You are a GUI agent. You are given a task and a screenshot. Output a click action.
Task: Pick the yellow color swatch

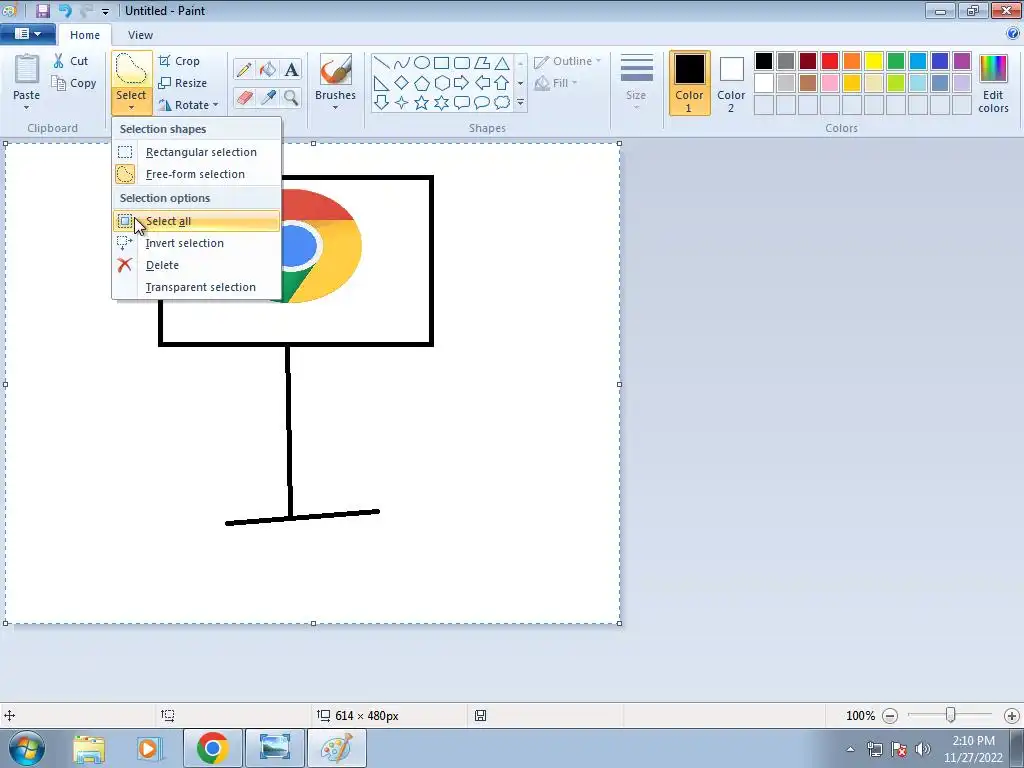pyautogui.click(x=874, y=61)
